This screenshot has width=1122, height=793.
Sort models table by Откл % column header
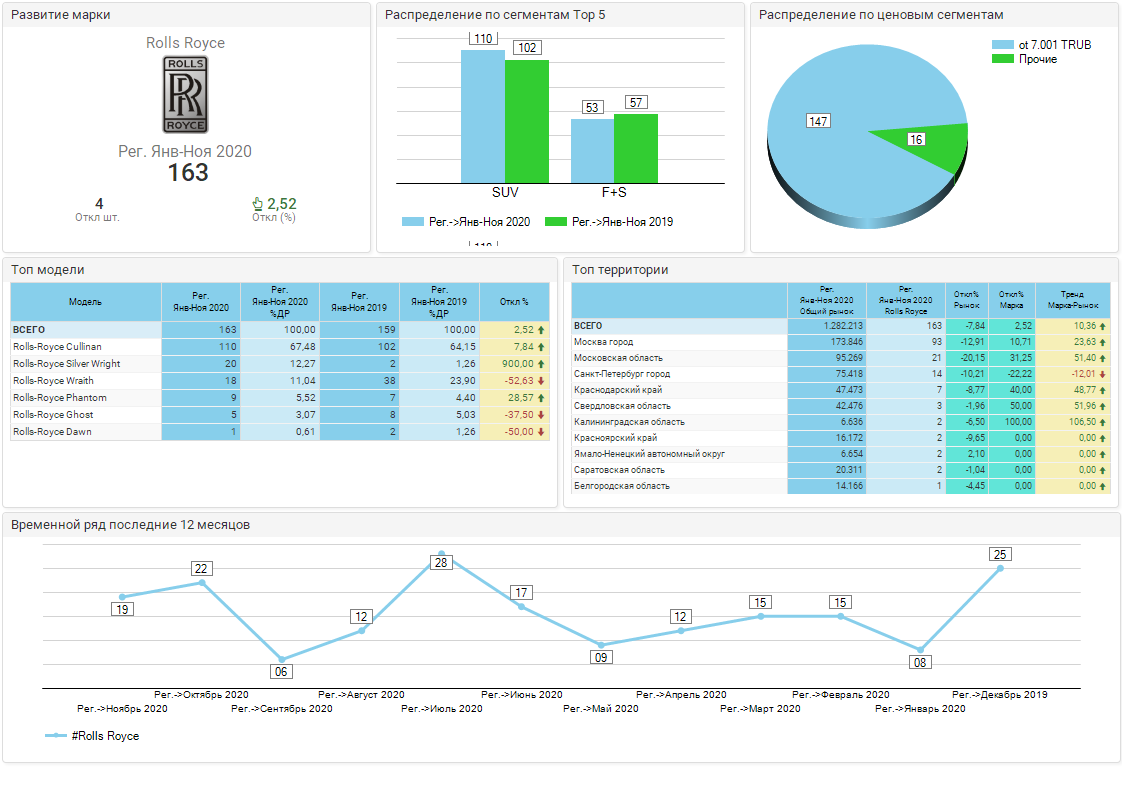point(514,302)
